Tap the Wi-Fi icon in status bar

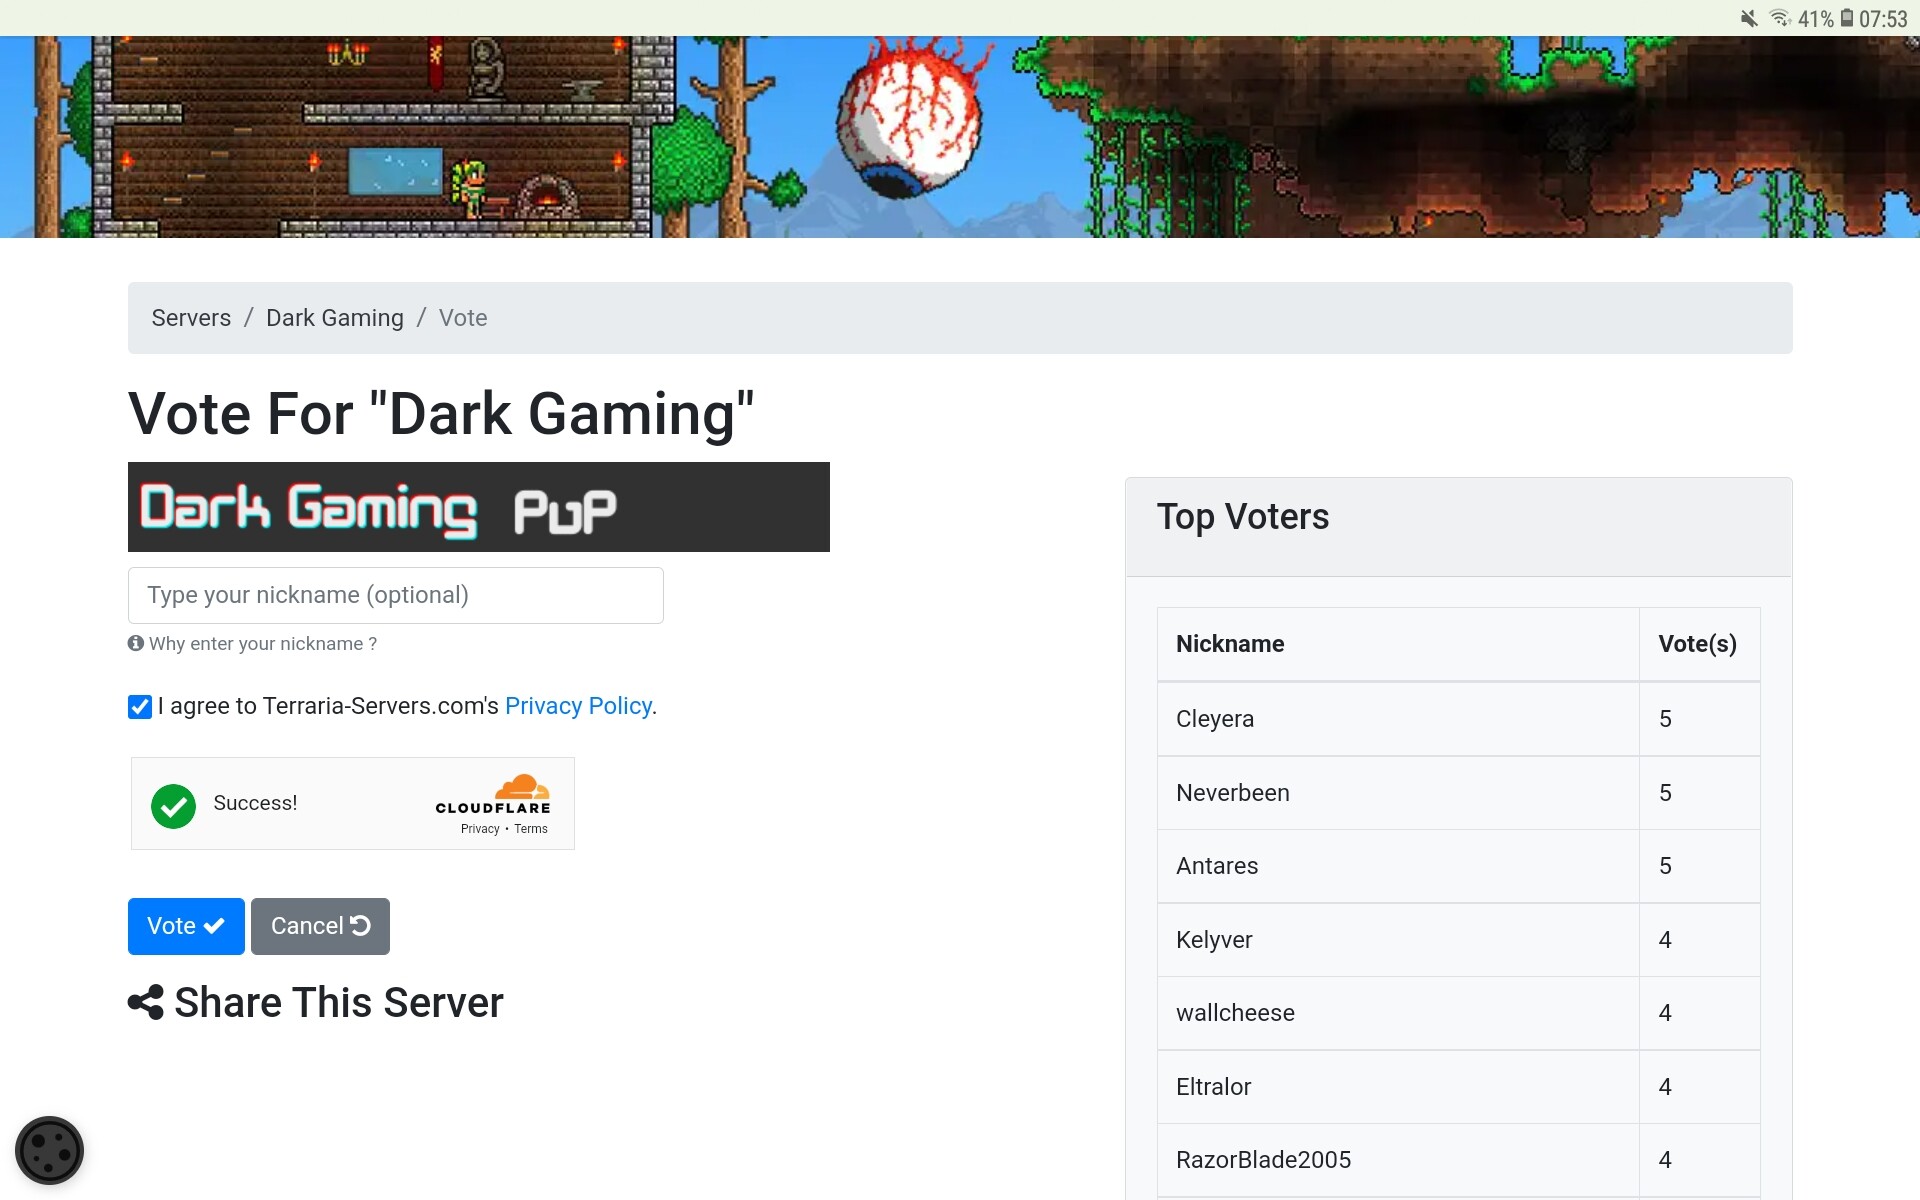pyautogui.click(x=1780, y=18)
